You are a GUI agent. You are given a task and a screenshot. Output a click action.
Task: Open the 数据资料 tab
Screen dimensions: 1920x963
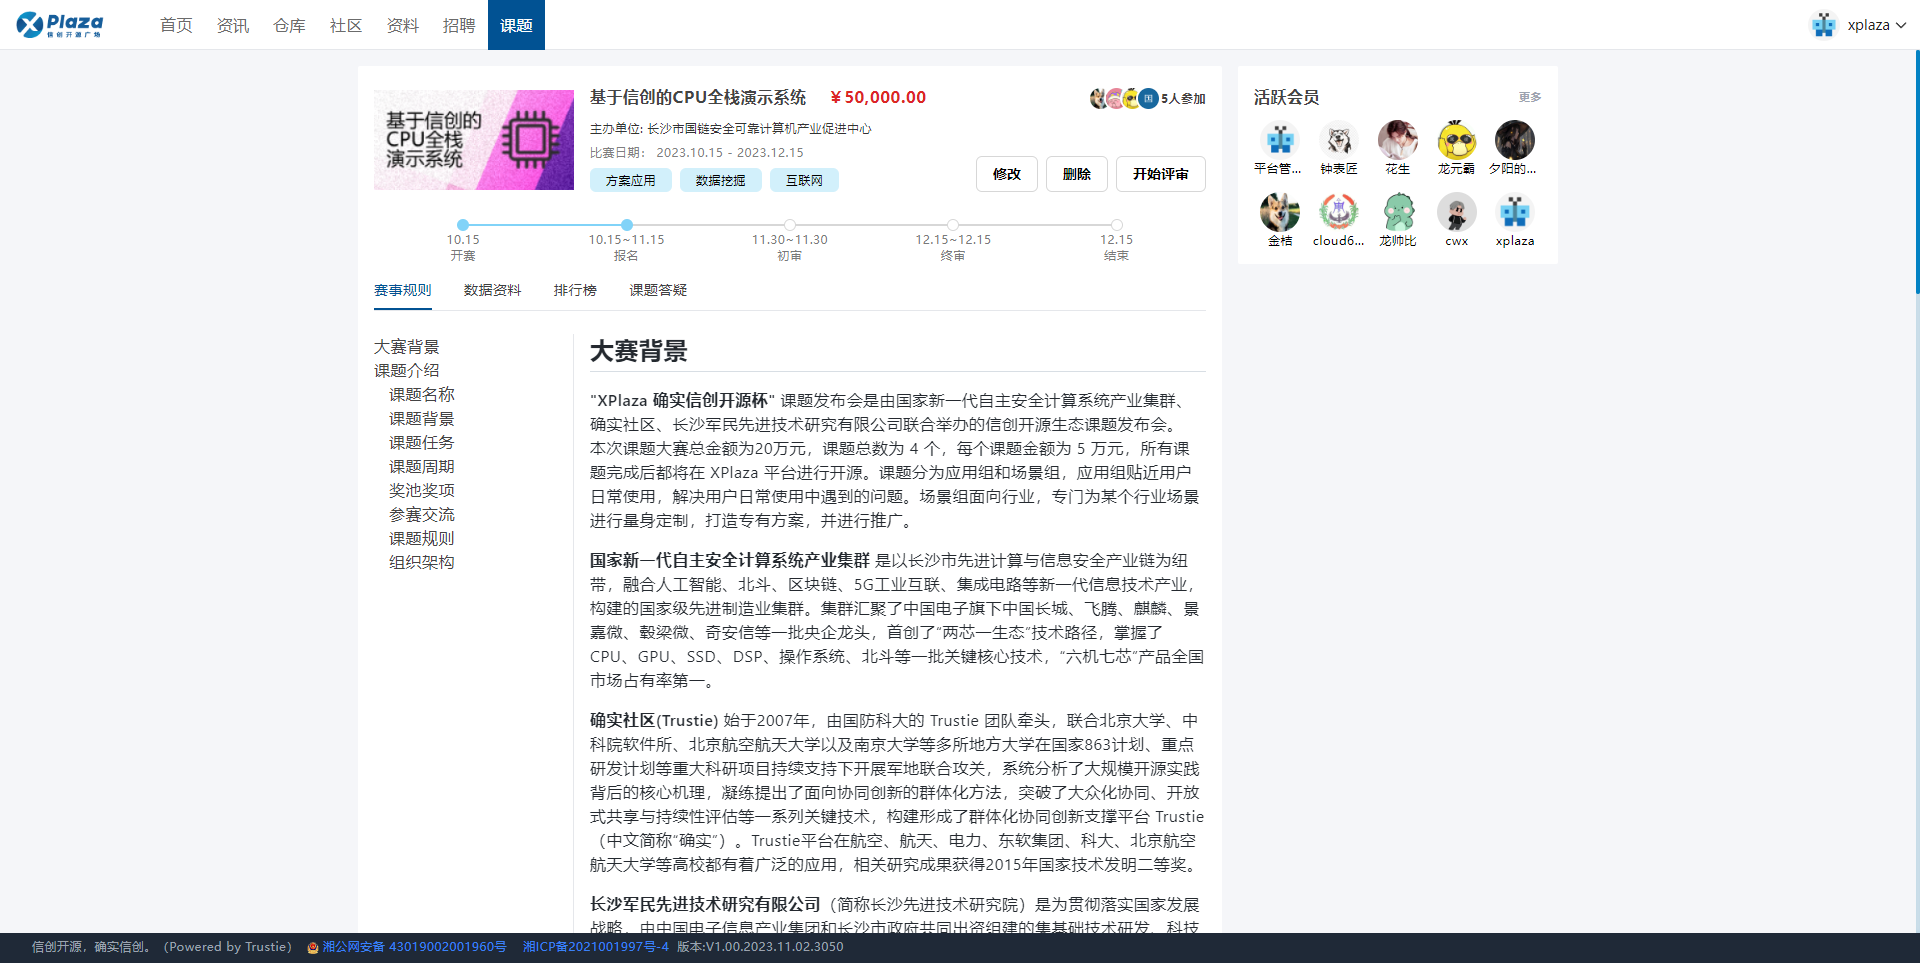click(492, 290)
